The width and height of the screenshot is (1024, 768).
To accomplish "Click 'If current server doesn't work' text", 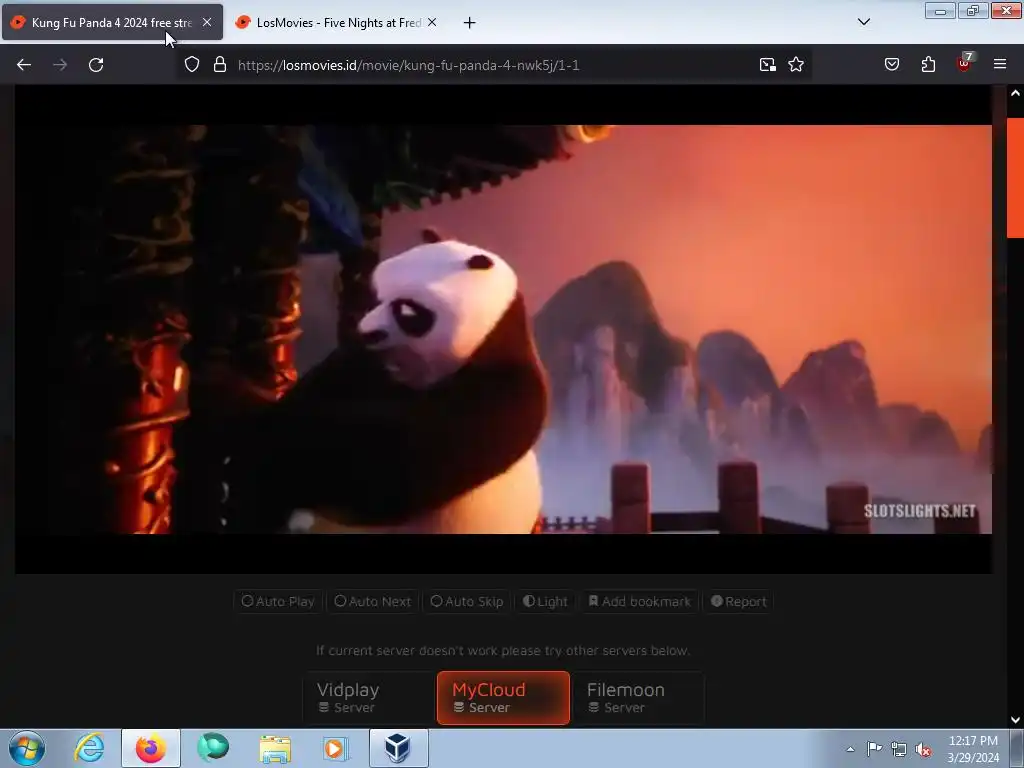I will (503, 650).
